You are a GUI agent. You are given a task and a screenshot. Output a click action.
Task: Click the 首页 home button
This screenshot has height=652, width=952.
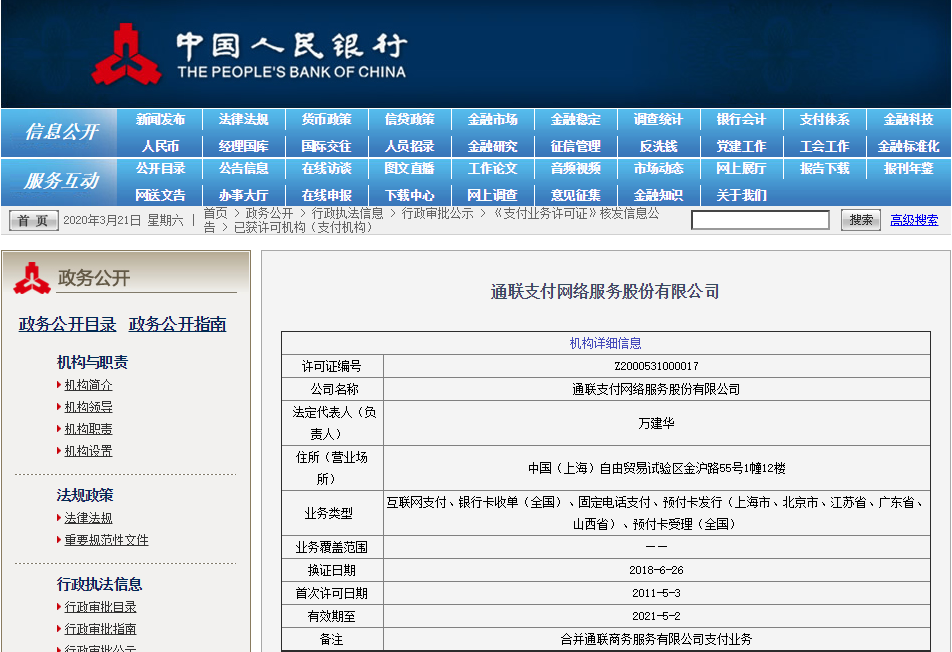coord(33,220)
